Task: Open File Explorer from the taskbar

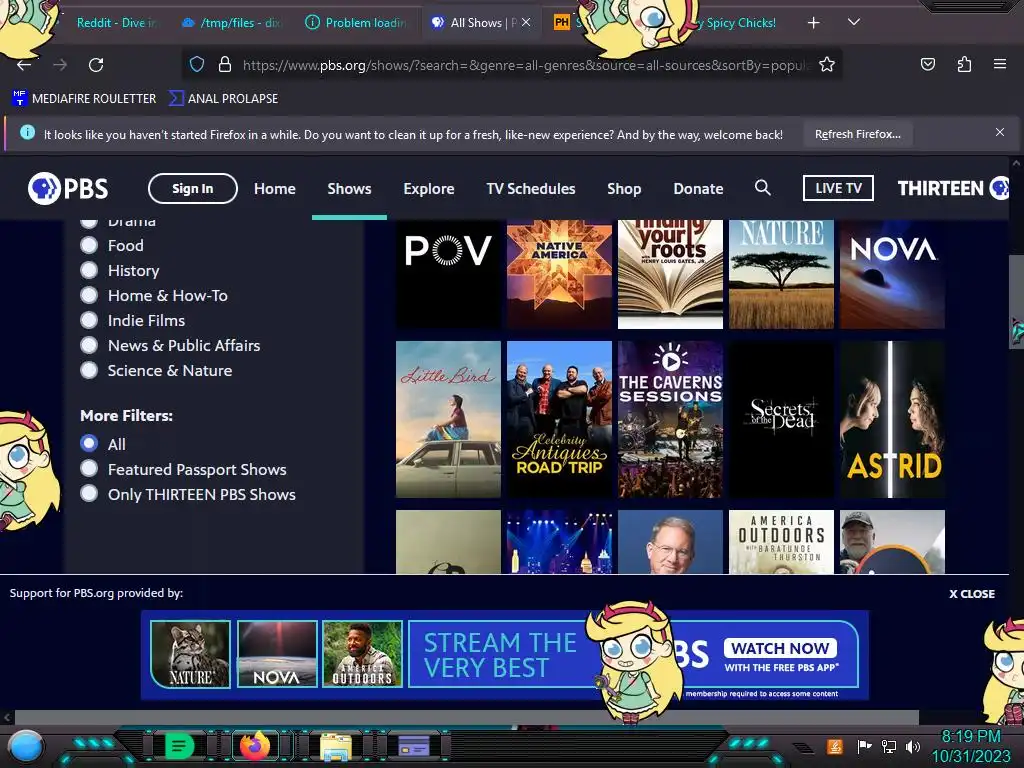Action: (336, 746)
